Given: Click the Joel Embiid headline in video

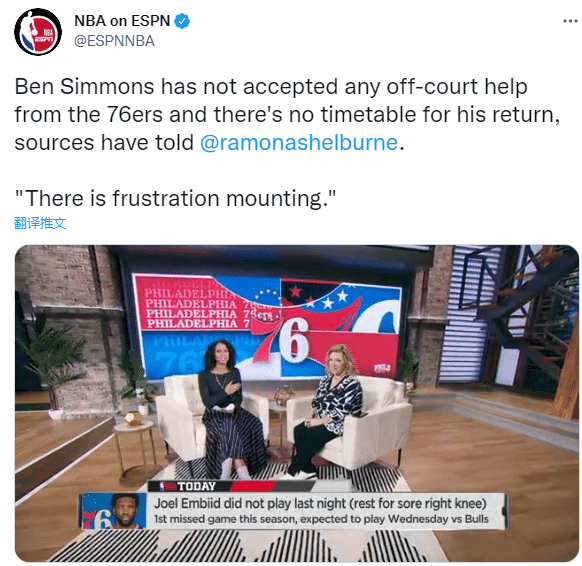Looking at the screenshot, I should click(320, 504).
